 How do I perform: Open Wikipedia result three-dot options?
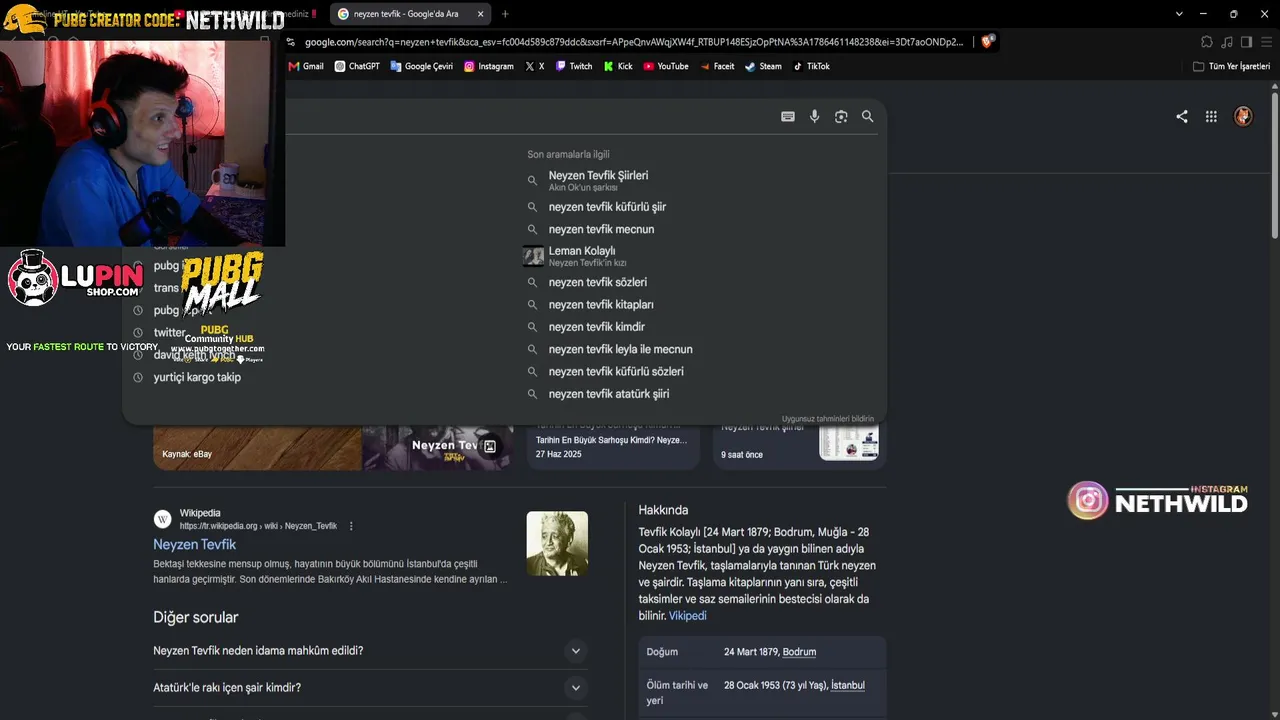click(x=351, y=526)
